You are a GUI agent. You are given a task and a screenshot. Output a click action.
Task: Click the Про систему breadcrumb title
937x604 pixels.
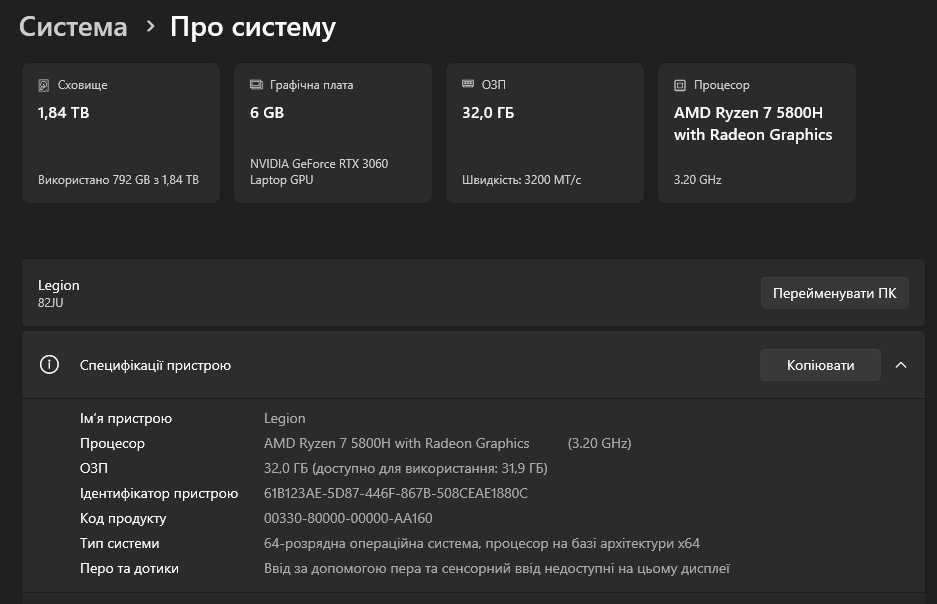tap(253, 27)
